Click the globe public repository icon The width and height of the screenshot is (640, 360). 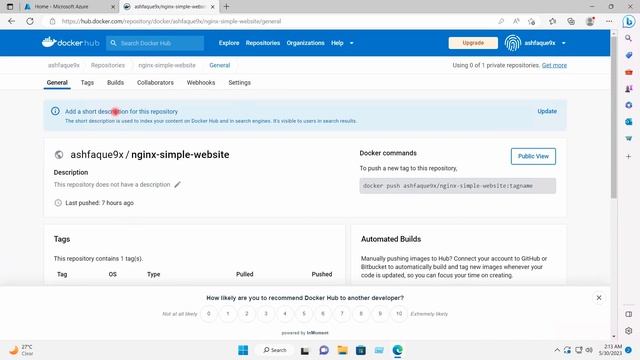coord(59,155)
